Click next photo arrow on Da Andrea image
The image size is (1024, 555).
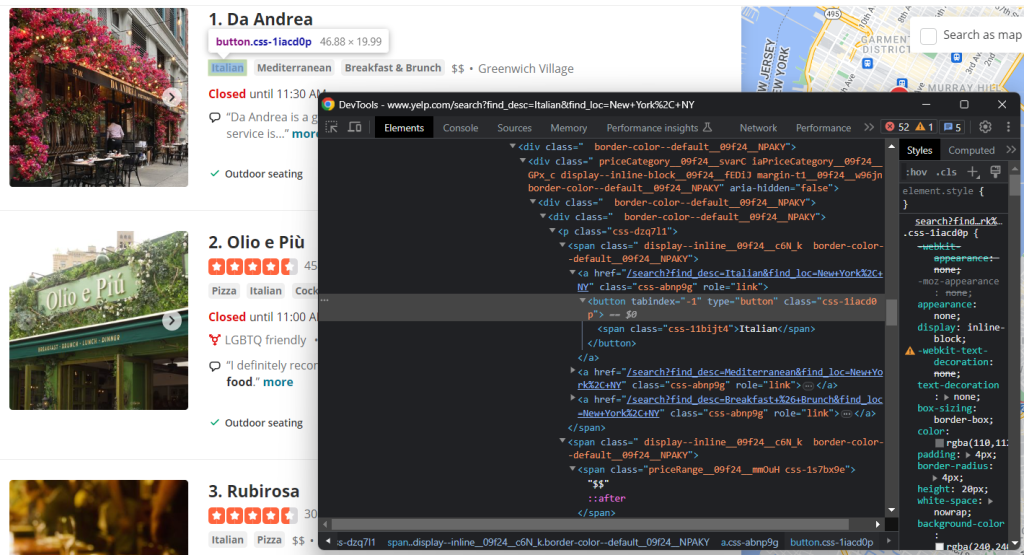172,97
